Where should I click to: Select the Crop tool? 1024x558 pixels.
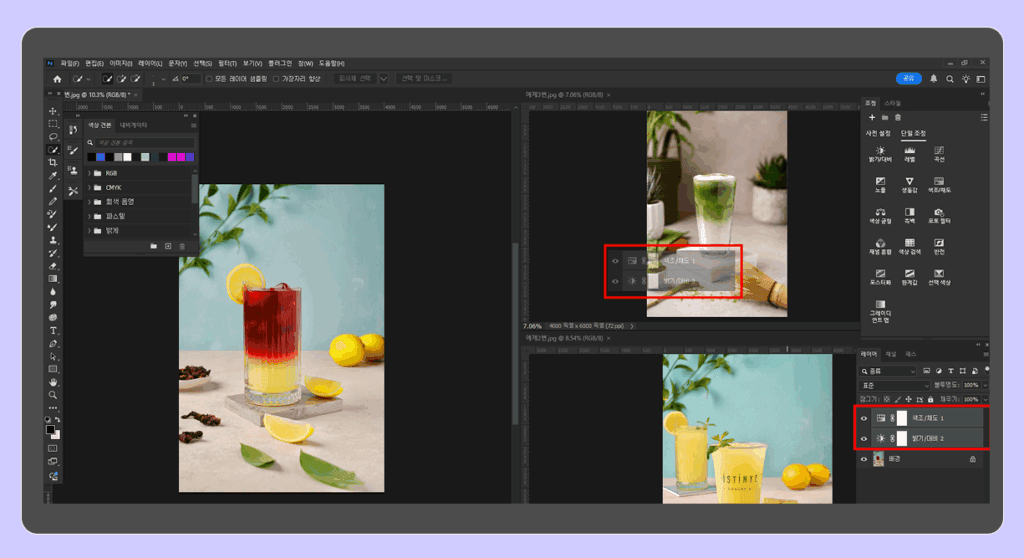tap(53, 163)
